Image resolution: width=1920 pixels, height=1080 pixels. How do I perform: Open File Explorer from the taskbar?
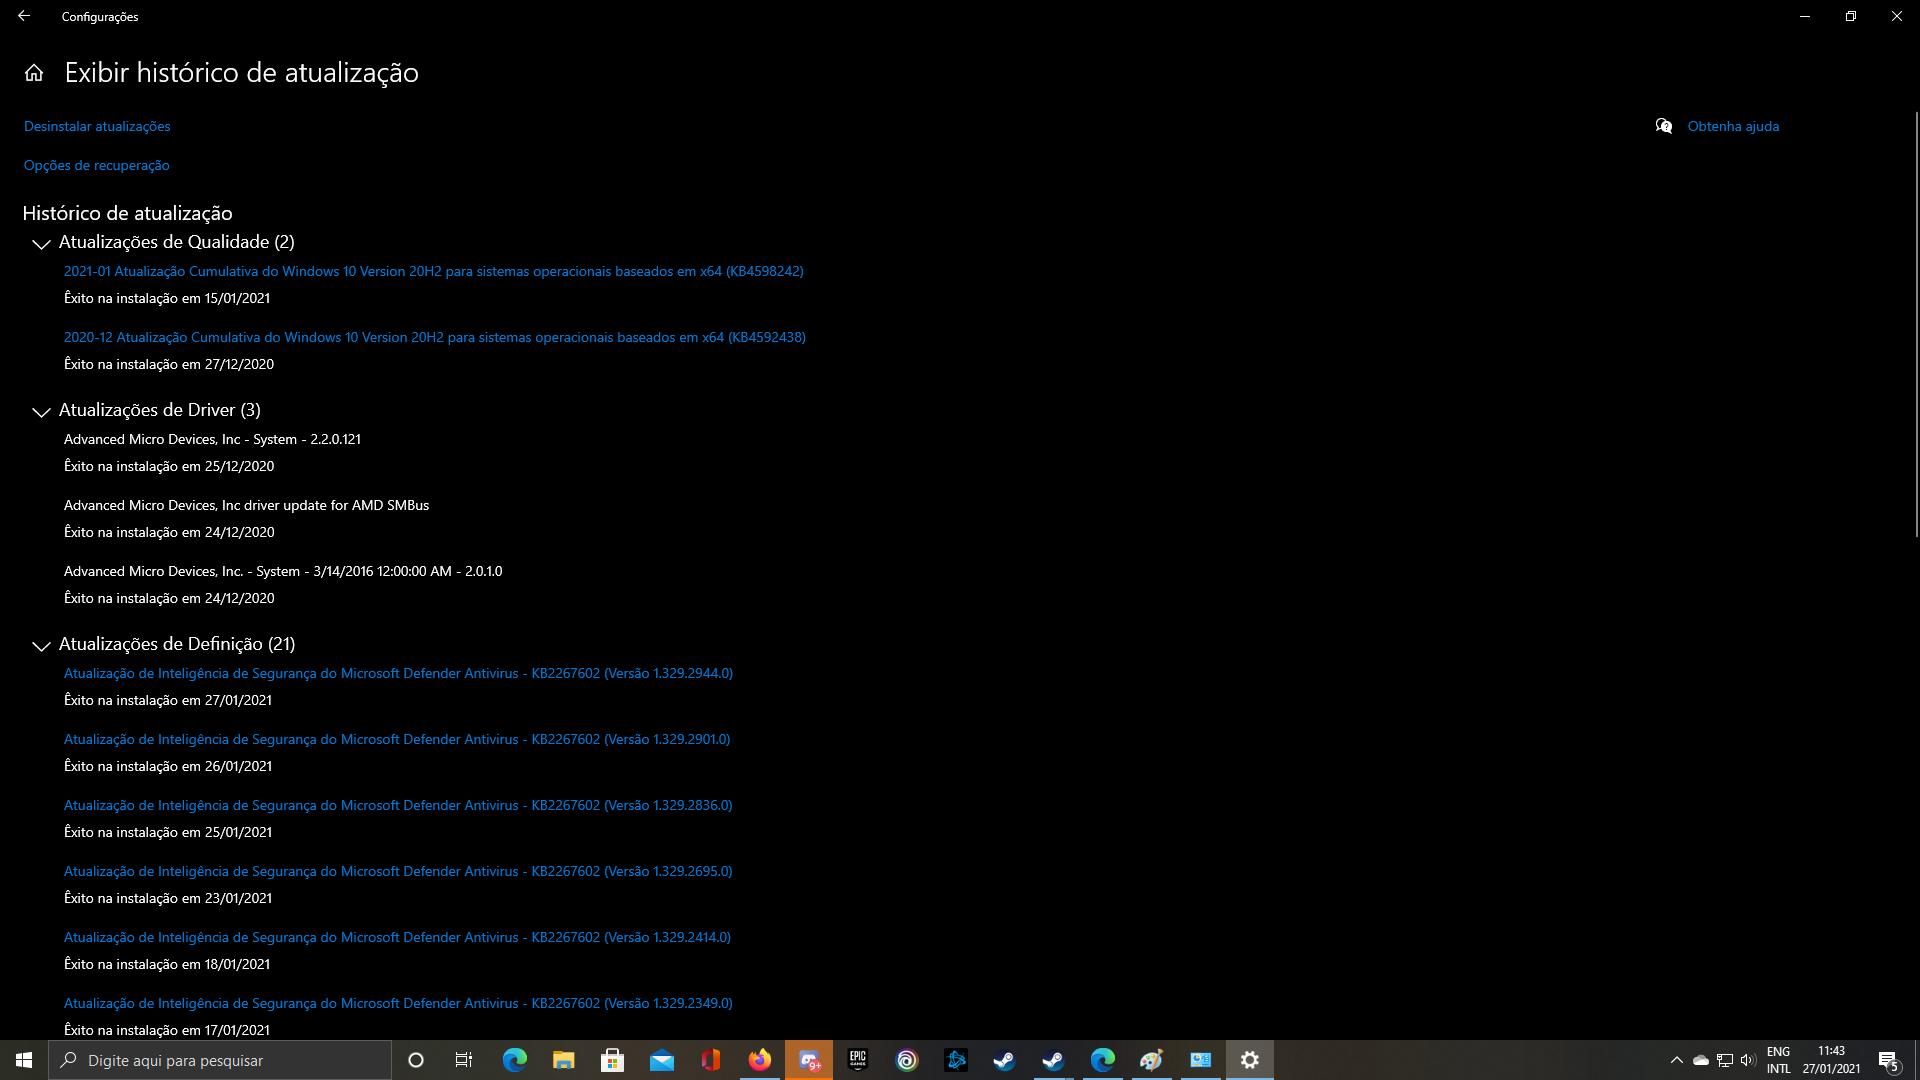pos(564,1060)
